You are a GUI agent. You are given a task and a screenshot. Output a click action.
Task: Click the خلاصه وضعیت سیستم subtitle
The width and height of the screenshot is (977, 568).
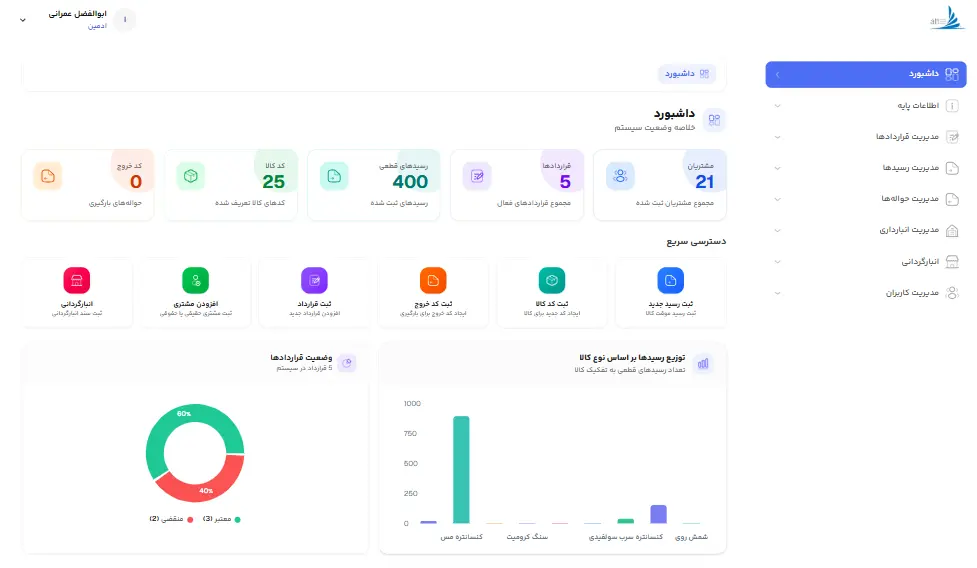[655, 128]
